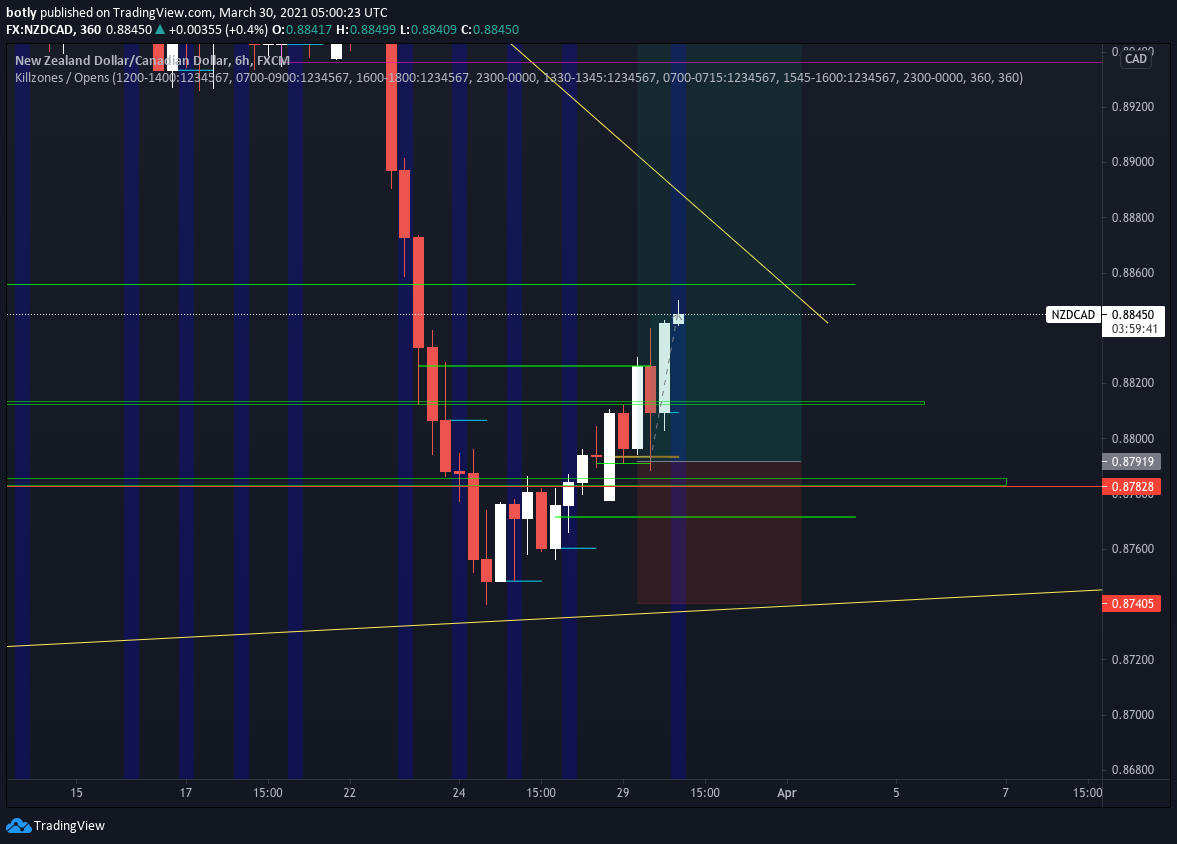Click the Apr month label on time axis

click(x=787, y=793)
